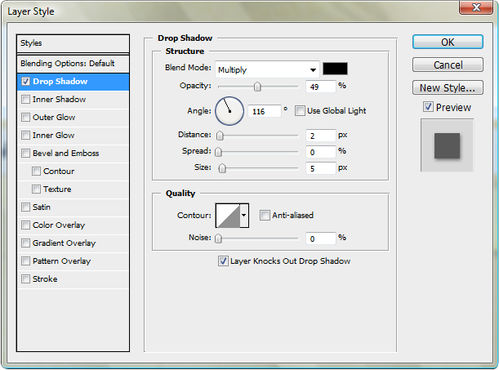This screenshot has width=499, height=370.
Task: Click the angle dial control
Action: coord(229,111)
